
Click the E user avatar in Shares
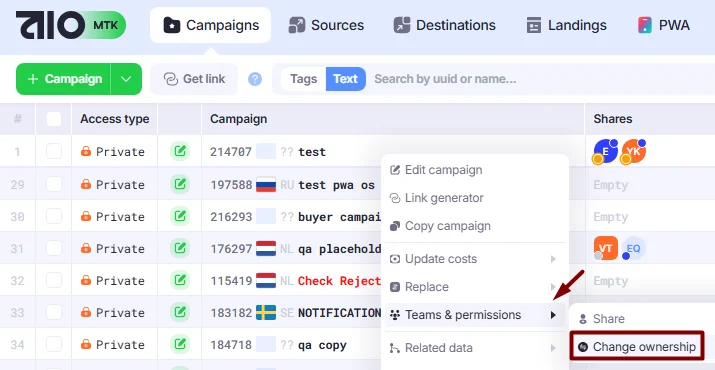pyautogui.click(x=606, y=151)
